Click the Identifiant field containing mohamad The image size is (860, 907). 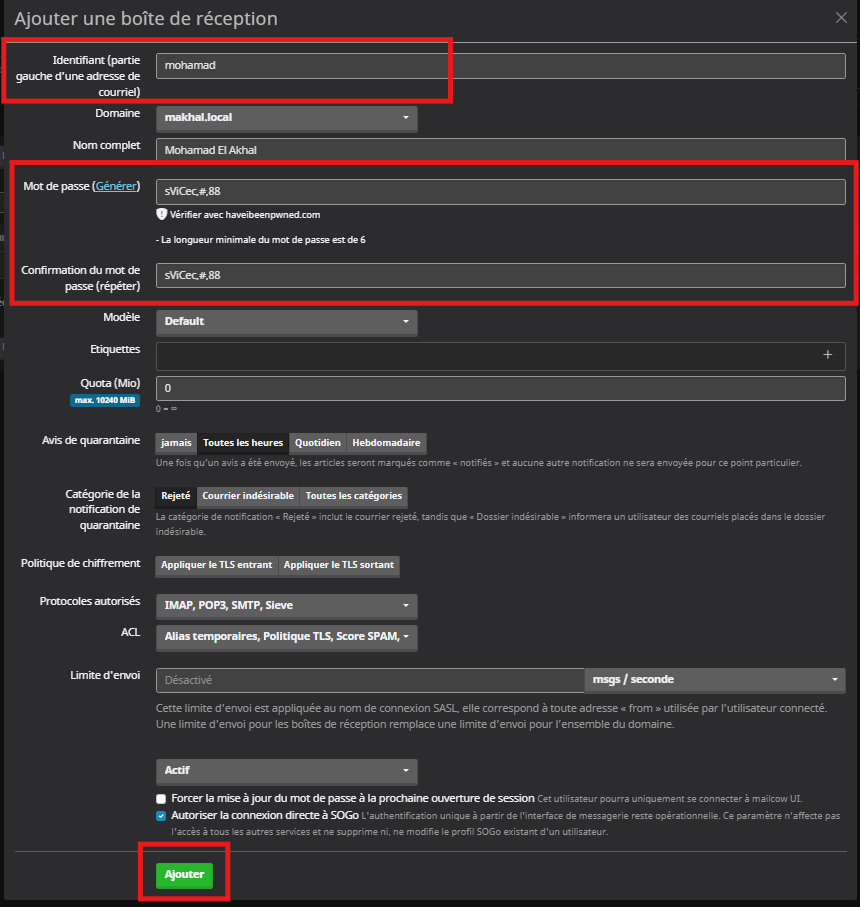point(500,65)
